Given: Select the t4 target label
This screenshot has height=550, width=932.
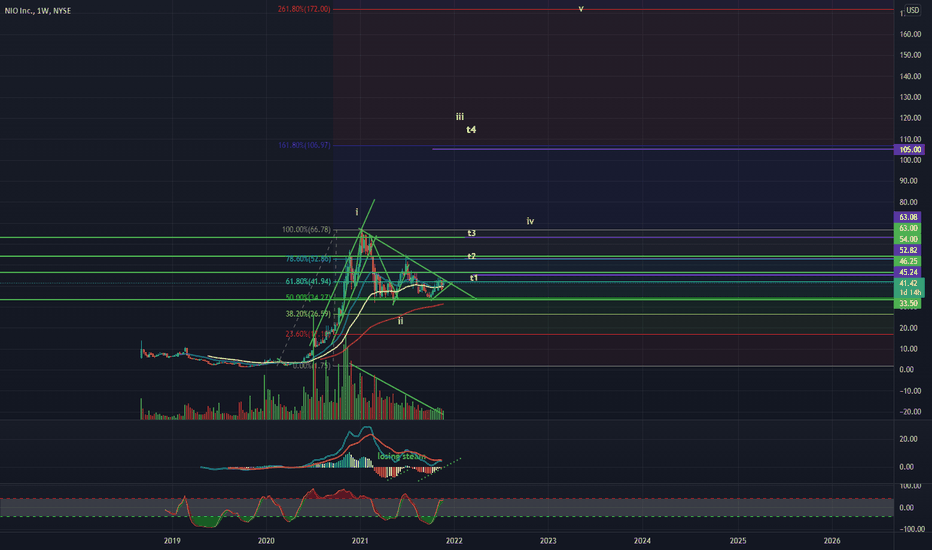Looking at the screenshot, I should [471, 130].
